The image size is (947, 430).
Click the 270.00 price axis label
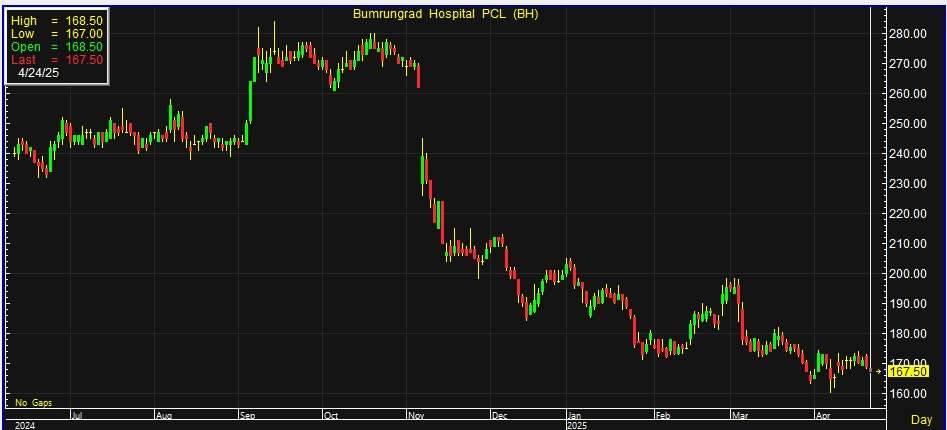[x=908, y=64]
